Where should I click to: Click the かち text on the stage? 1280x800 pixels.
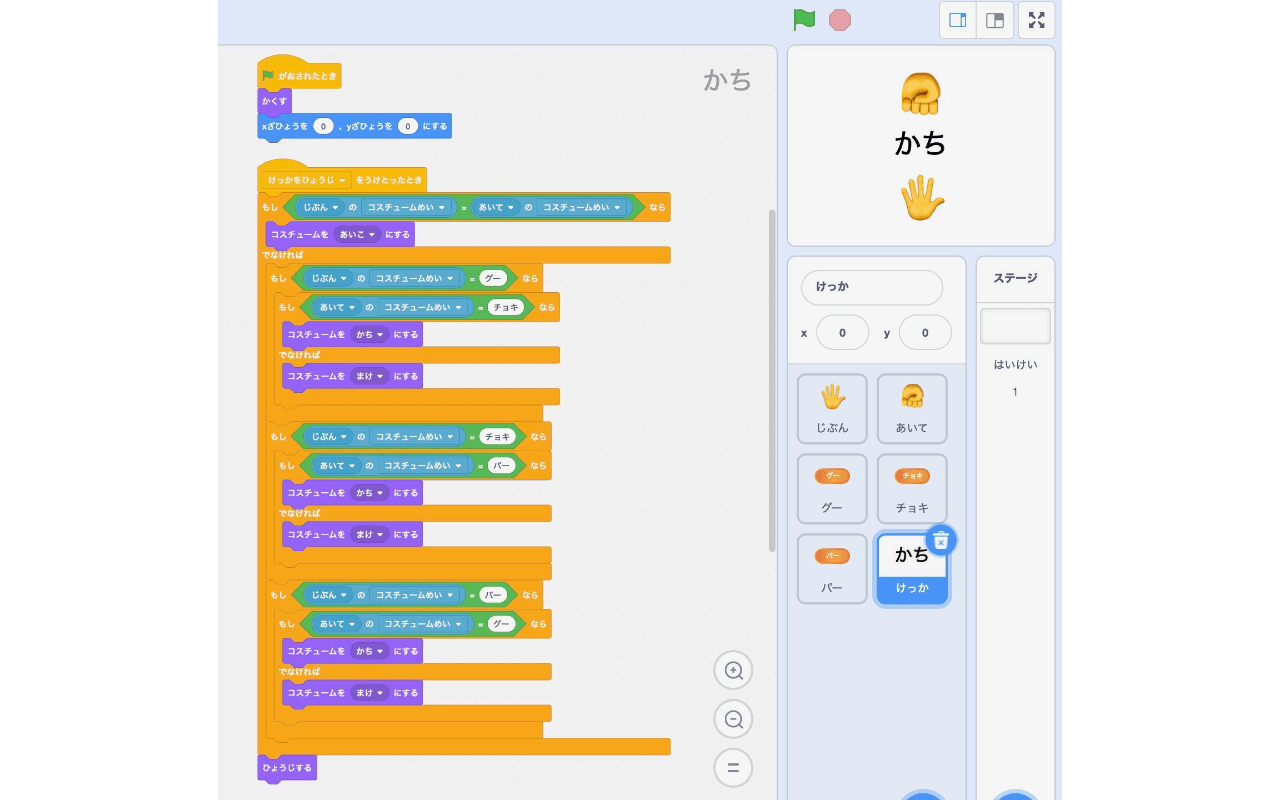point(920,143)
